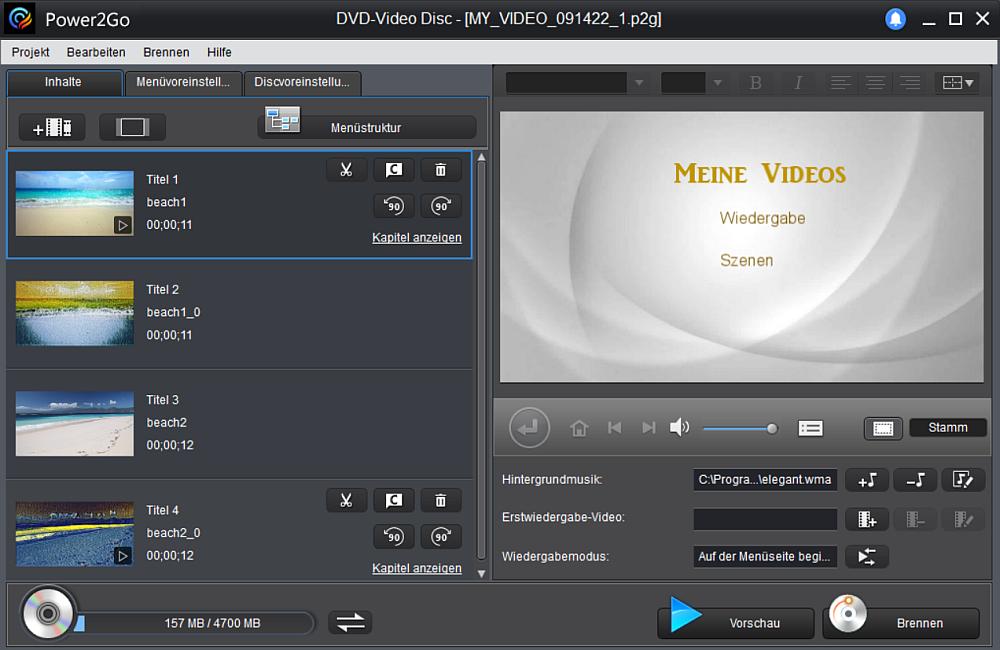Screen dimensions: 1000x650
Task: Click the home icon in the preview controls
Action: click(x=579, y=427)
